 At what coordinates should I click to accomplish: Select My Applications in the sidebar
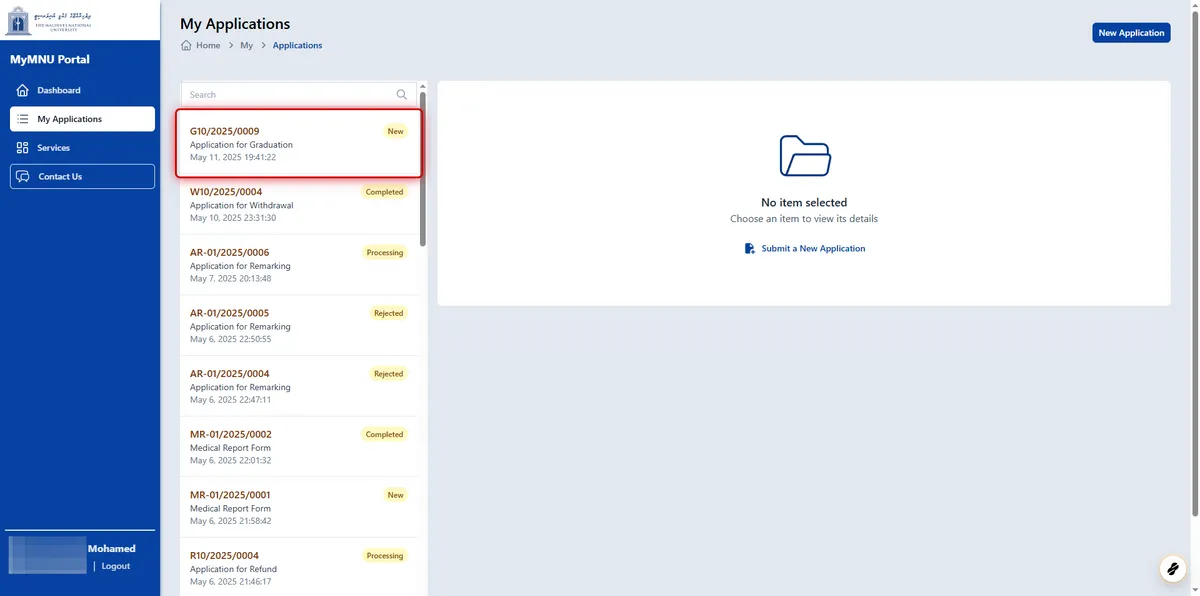coord(82,119)
